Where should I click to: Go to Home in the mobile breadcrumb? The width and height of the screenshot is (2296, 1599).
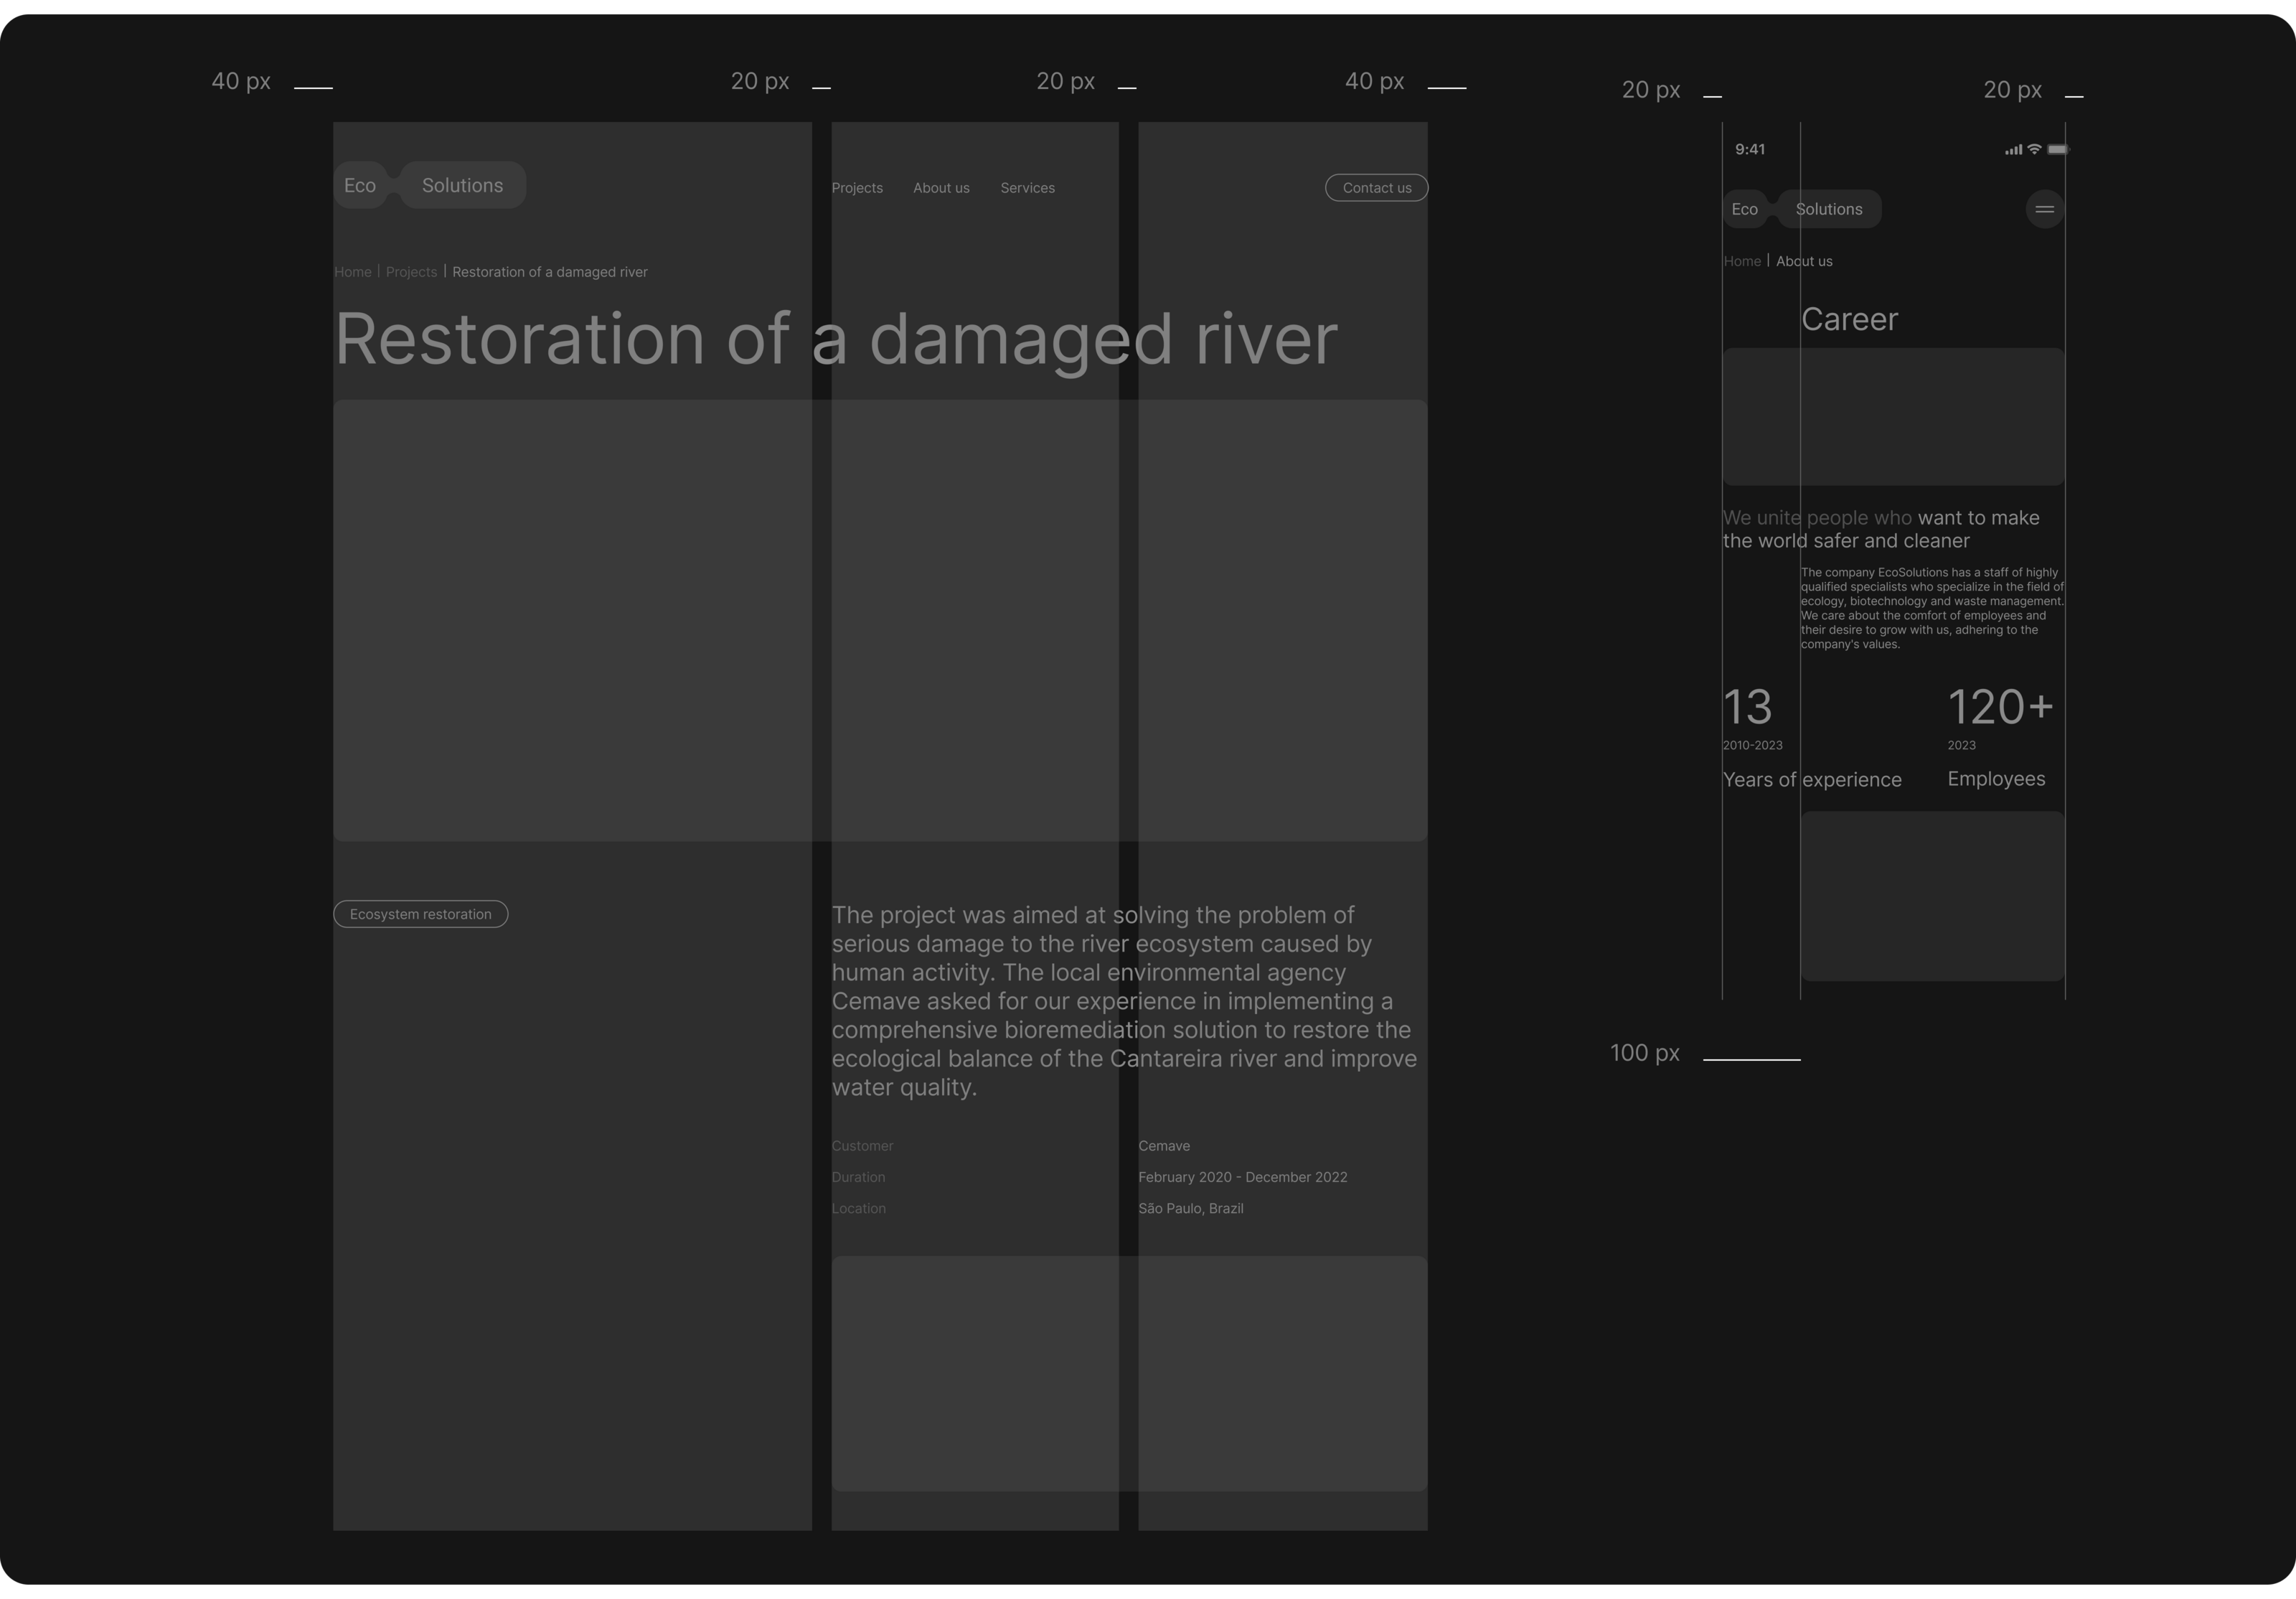[1742, 261]
